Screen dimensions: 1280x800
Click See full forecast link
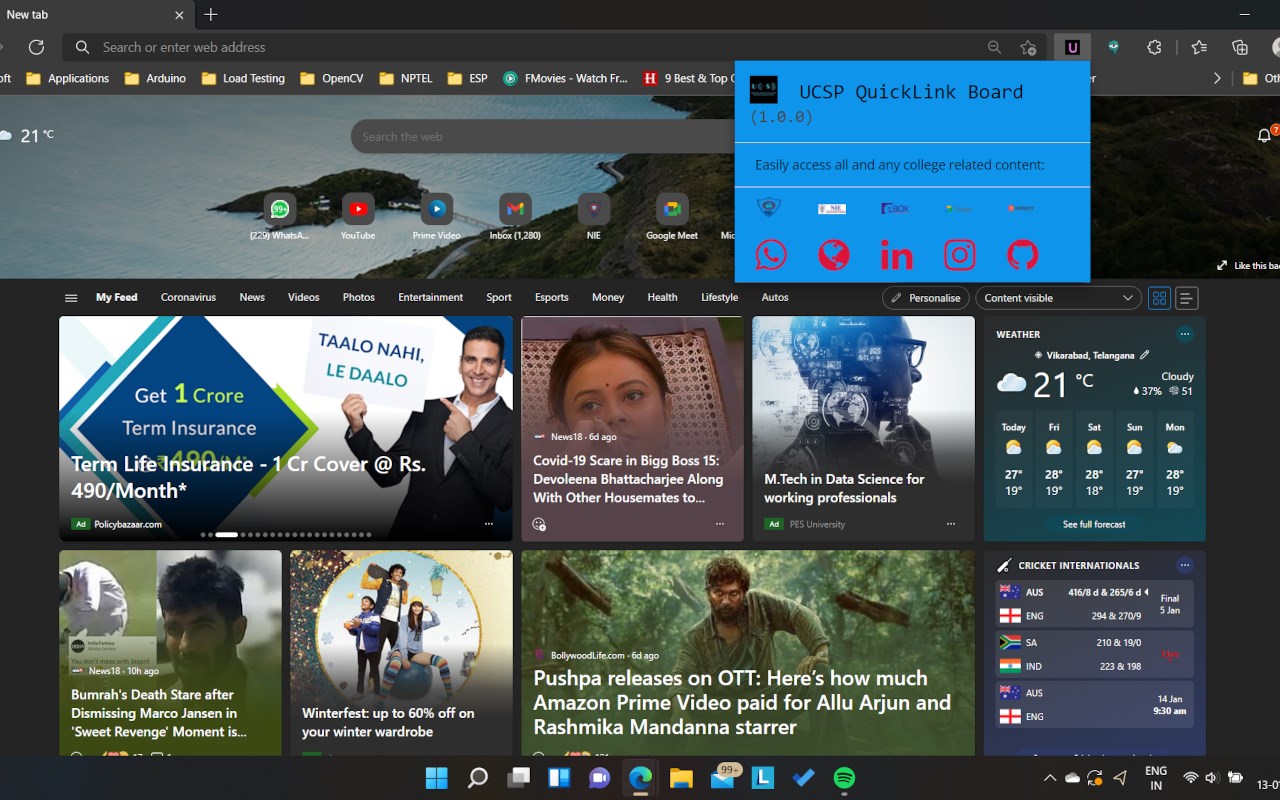pos(1094,524)
